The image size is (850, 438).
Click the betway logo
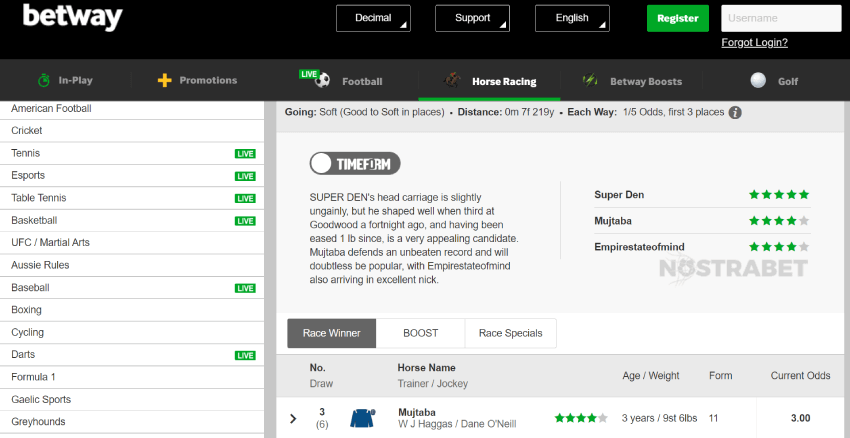(x=73, y=17)
